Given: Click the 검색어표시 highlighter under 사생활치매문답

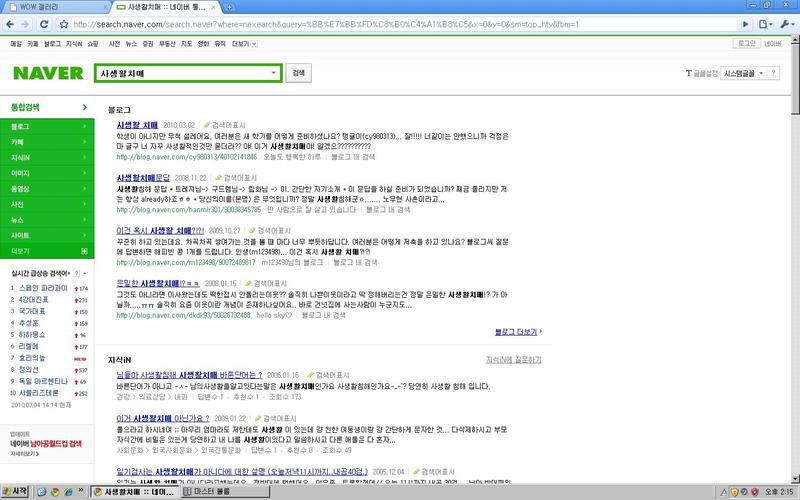Looking at the screenshot, I should point(236,178).
